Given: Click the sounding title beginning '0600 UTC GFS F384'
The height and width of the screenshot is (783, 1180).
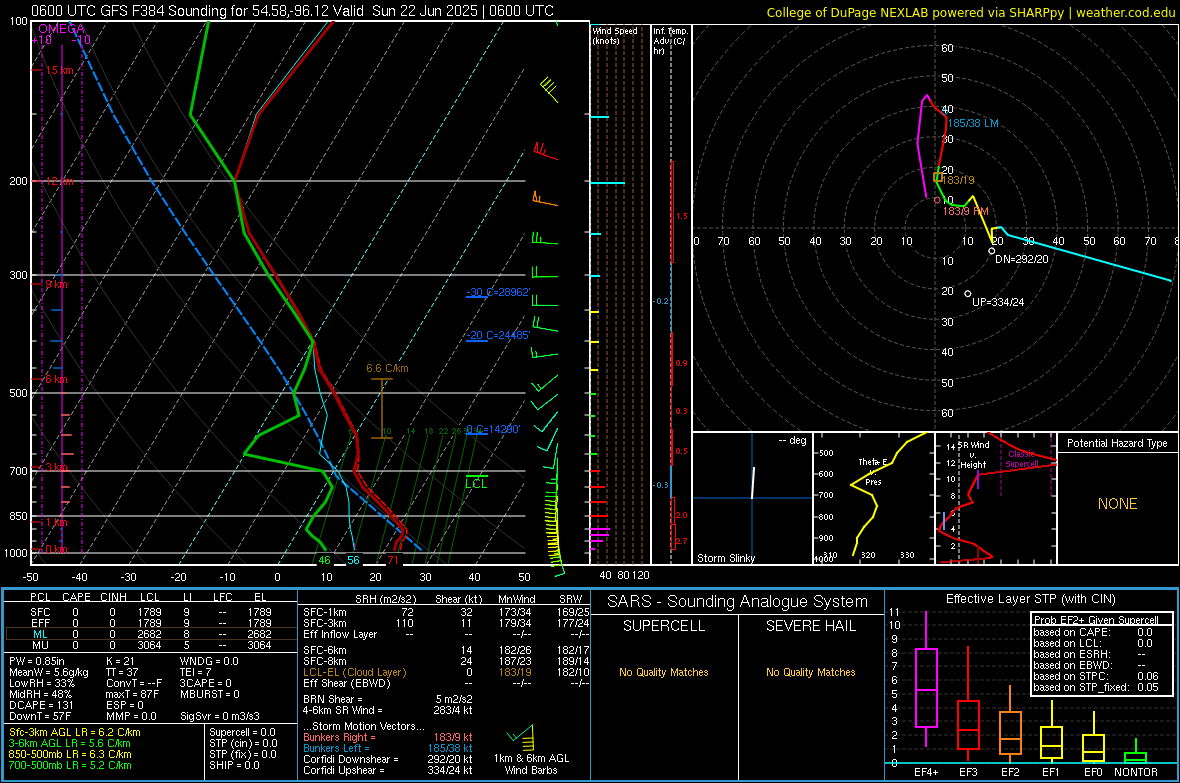Looking at the screenshot, I should (x=292, y=11).
